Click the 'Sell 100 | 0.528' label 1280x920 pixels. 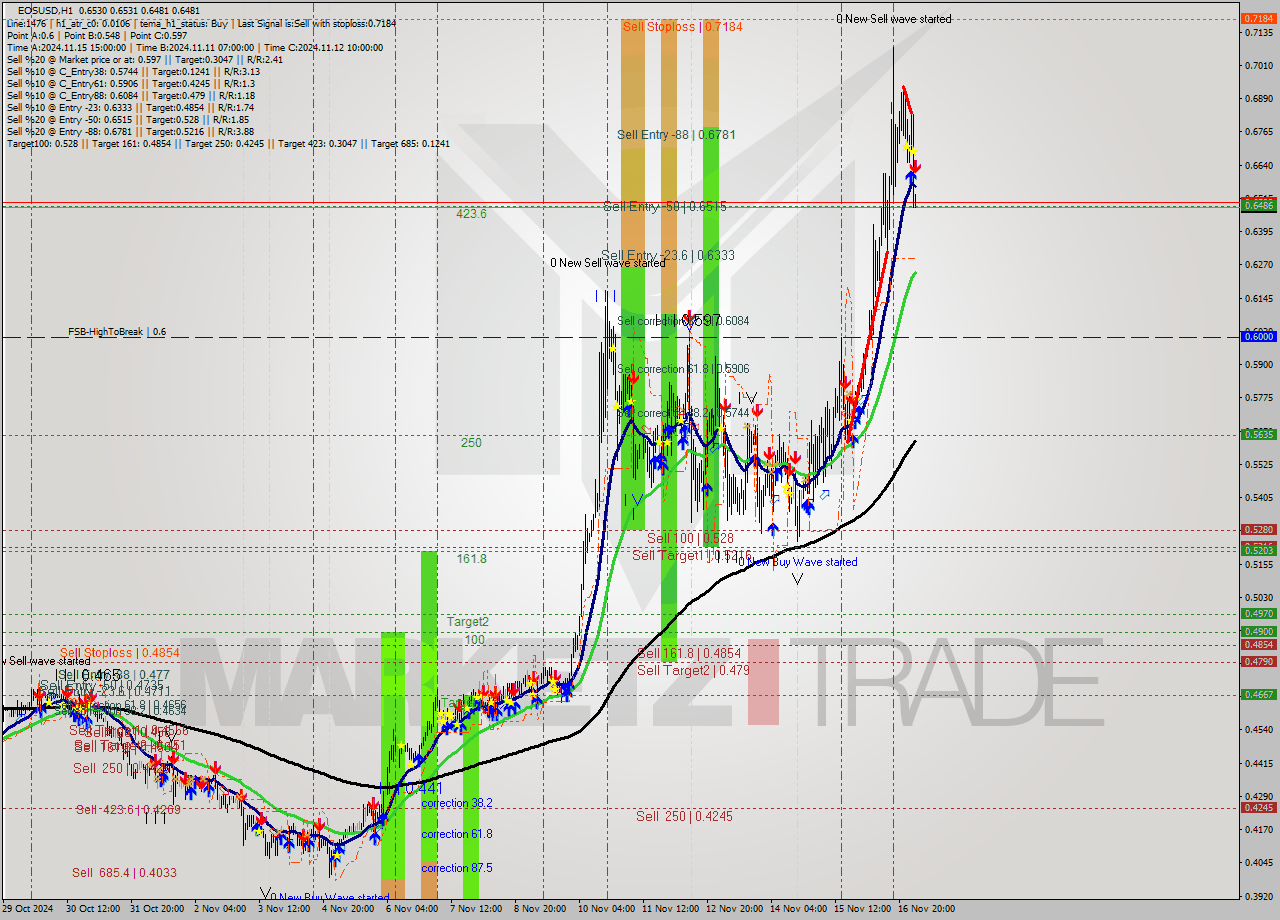coord(690,539)
